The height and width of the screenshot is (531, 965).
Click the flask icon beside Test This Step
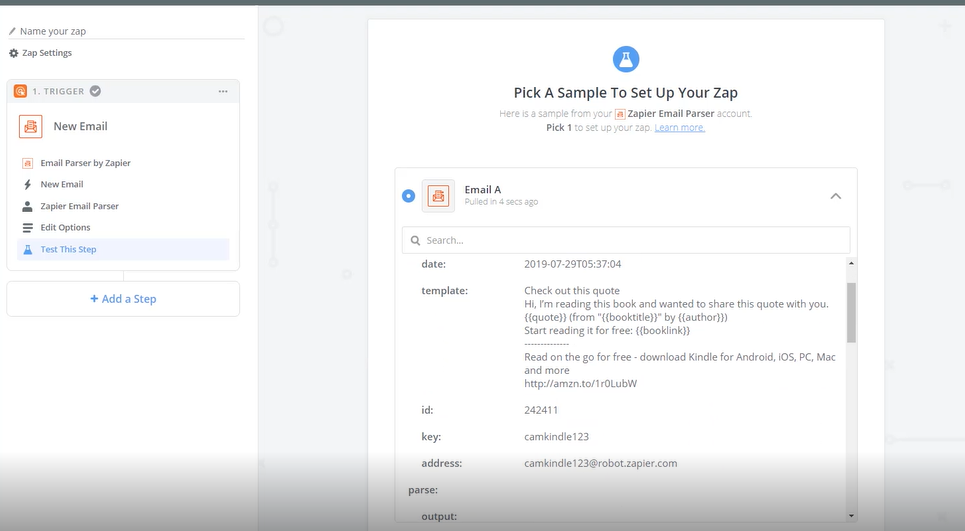[27, 249]
